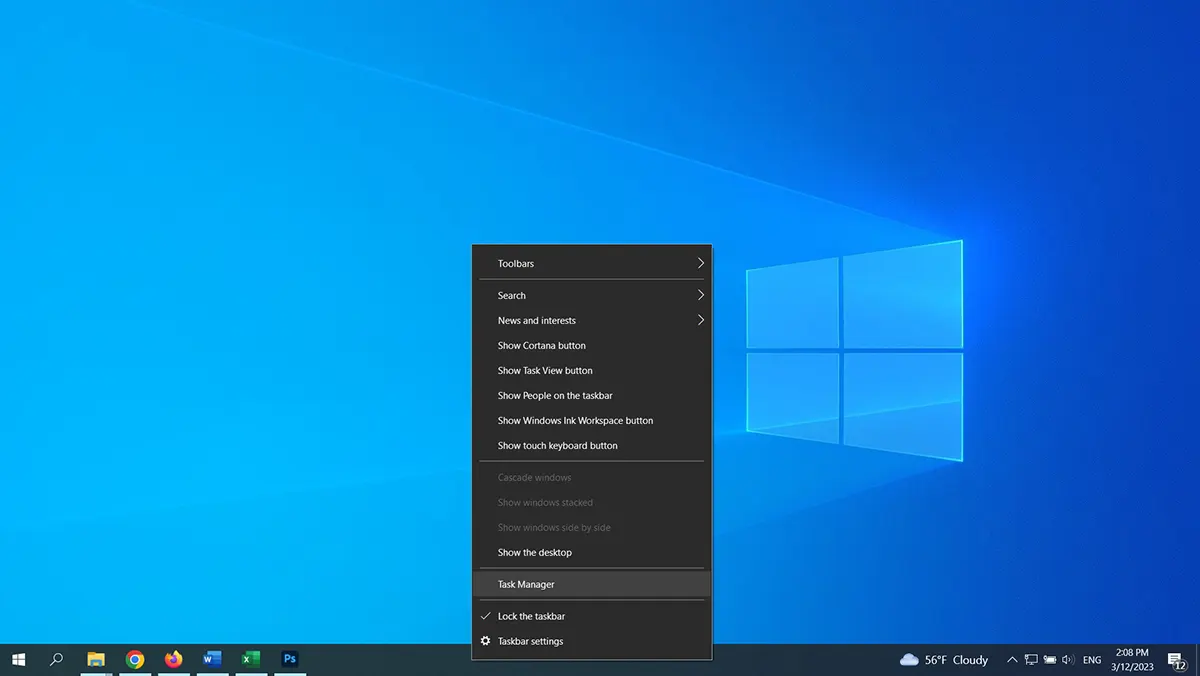Expand the Search submenu
1200x676 pixels.
(x=592, y=296)
